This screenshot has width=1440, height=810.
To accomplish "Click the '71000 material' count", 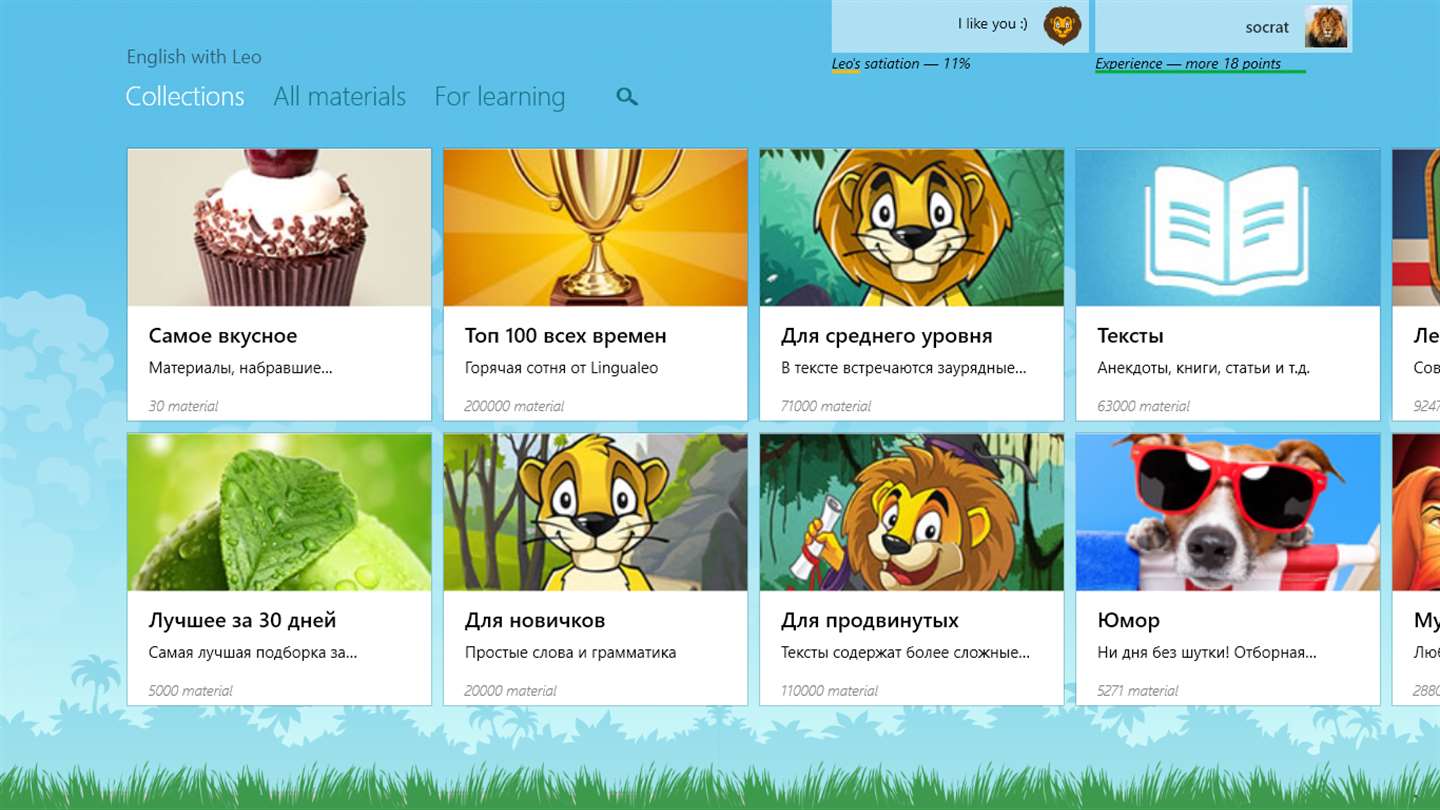I will [826, 406].
